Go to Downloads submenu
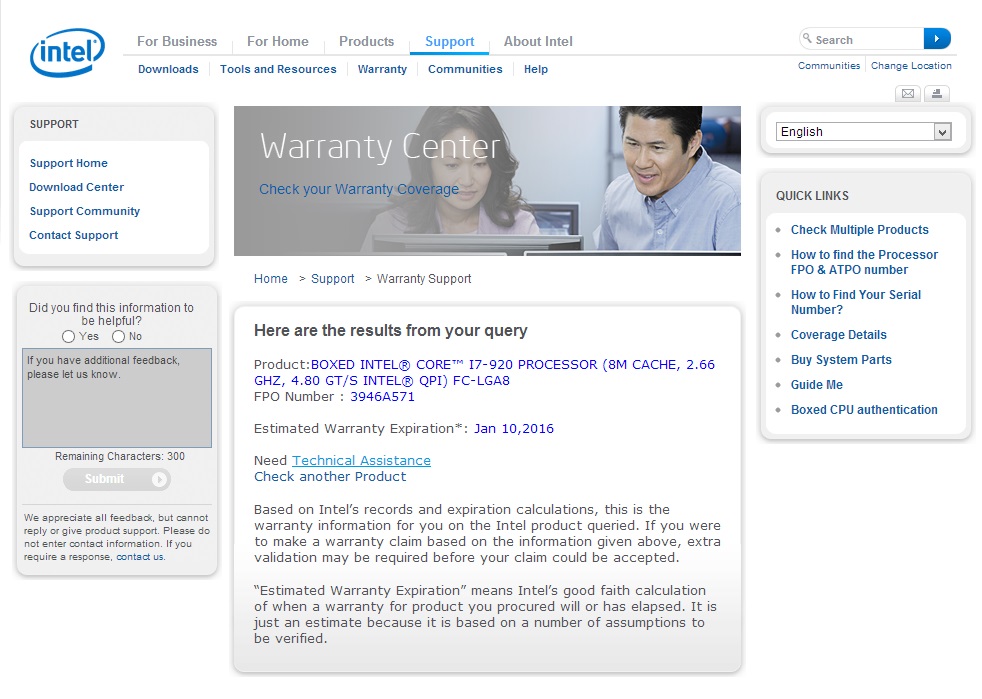982x699 pixels. [168, 69]
